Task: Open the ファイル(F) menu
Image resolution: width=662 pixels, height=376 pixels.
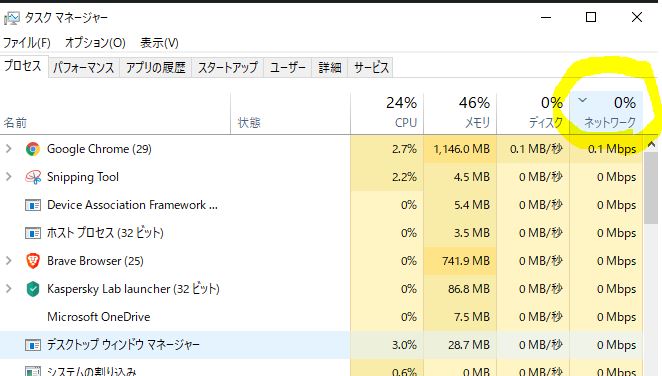Action: tap(27, 43)
